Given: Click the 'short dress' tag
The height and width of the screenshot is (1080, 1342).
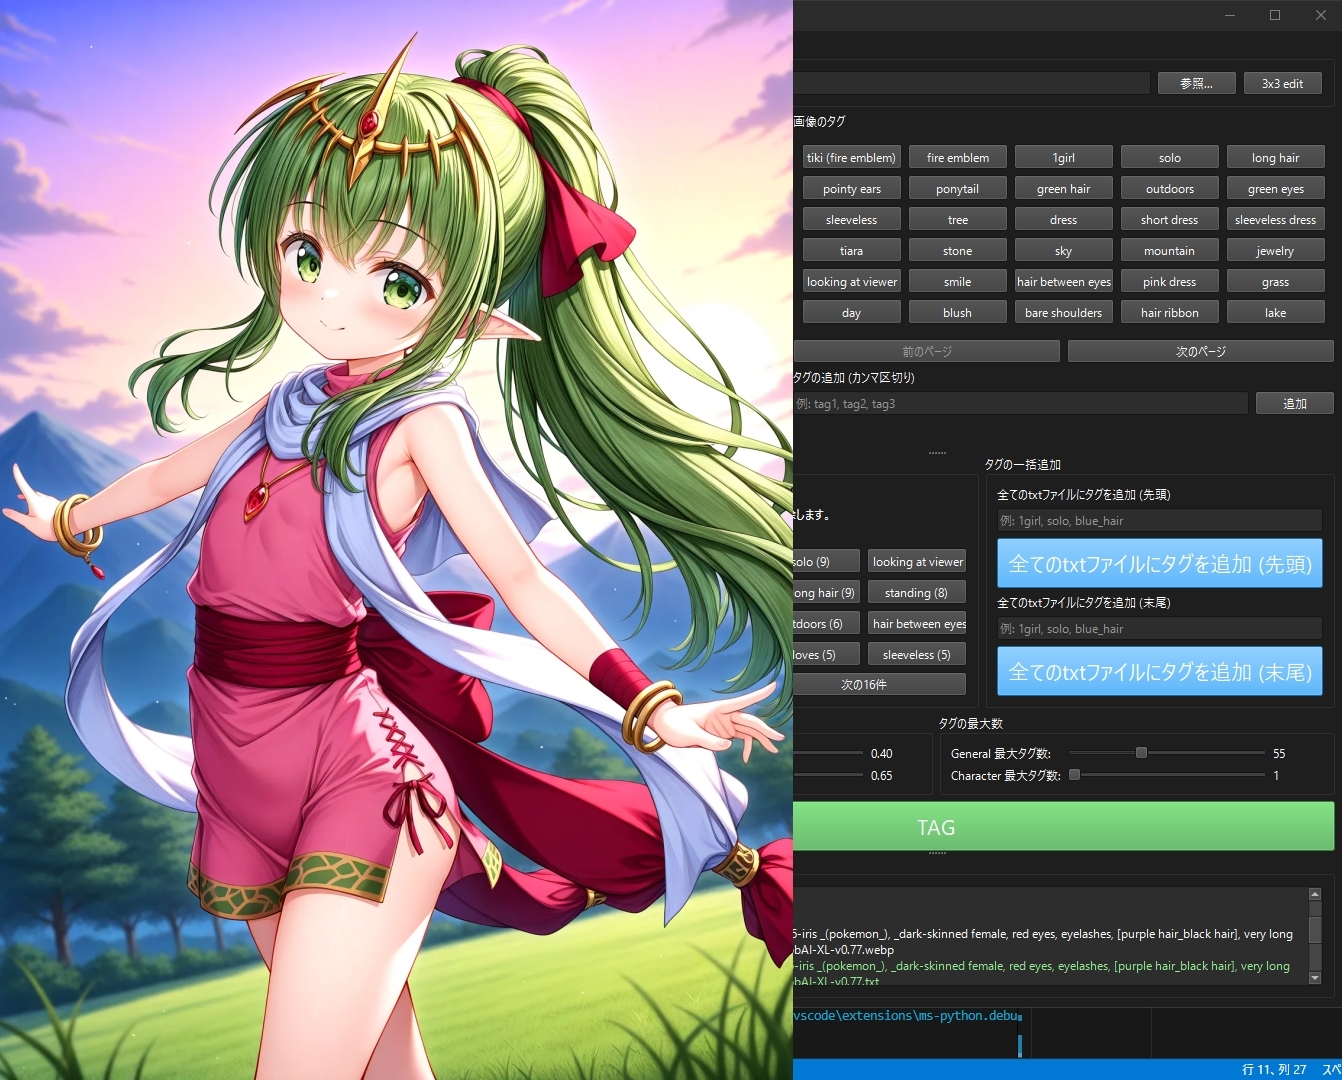Looking at the screenshot, I should click(1169, 220).
